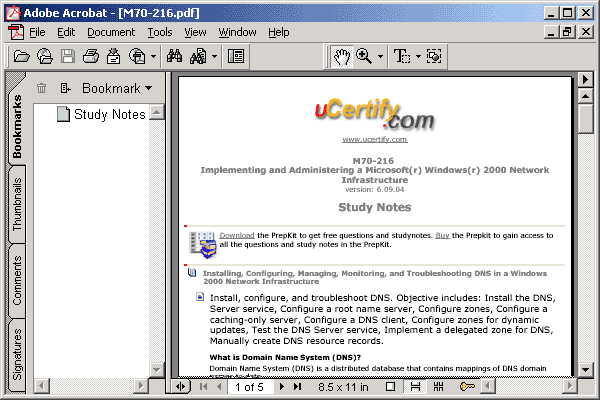600x400 pixels.
Task: Go to the previous page
Action: pyautogui.click(x=219, y=387)
